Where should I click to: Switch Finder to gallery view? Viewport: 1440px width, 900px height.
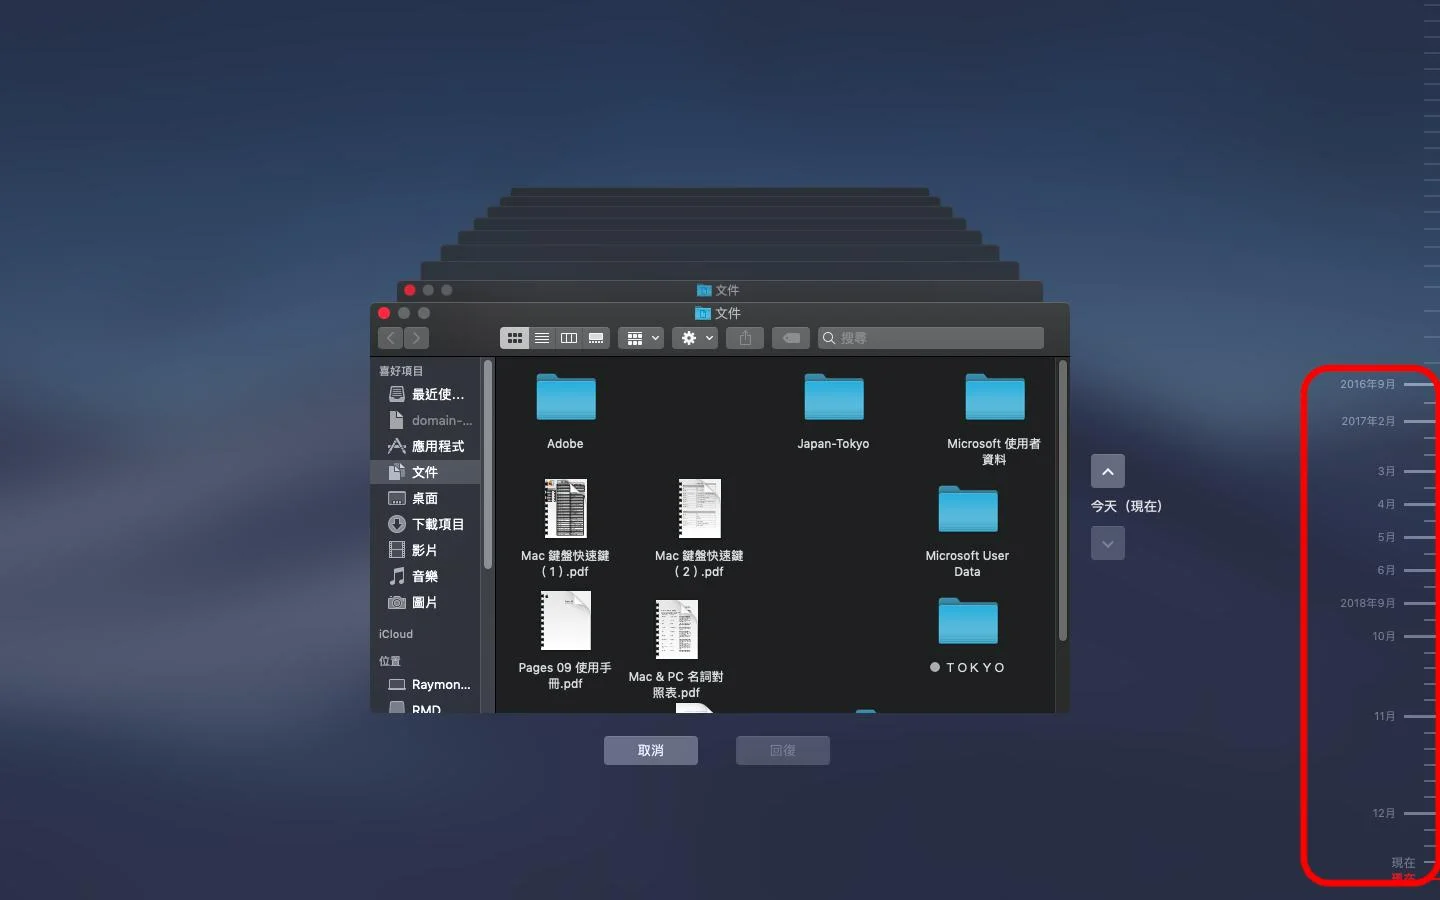[x=596, y=338]
